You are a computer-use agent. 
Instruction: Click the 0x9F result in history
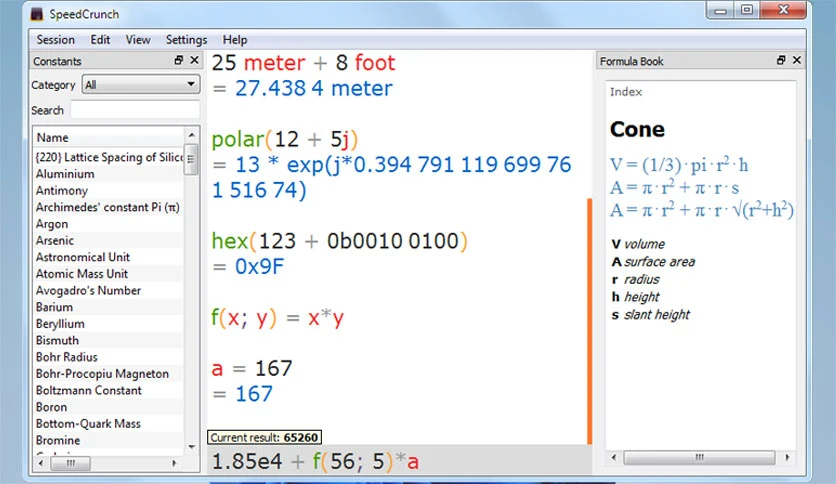click(x=260, y=267)
